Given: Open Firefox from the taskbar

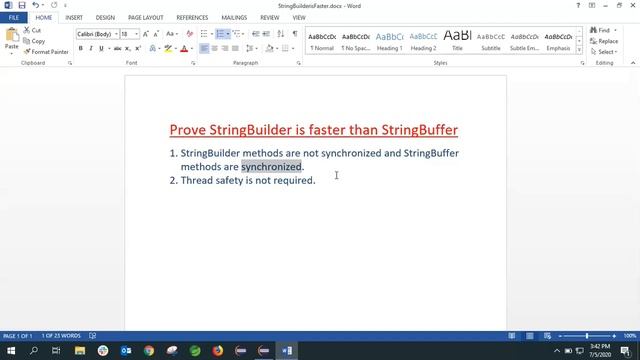Looking at the screenshot, I should point(218,351).
